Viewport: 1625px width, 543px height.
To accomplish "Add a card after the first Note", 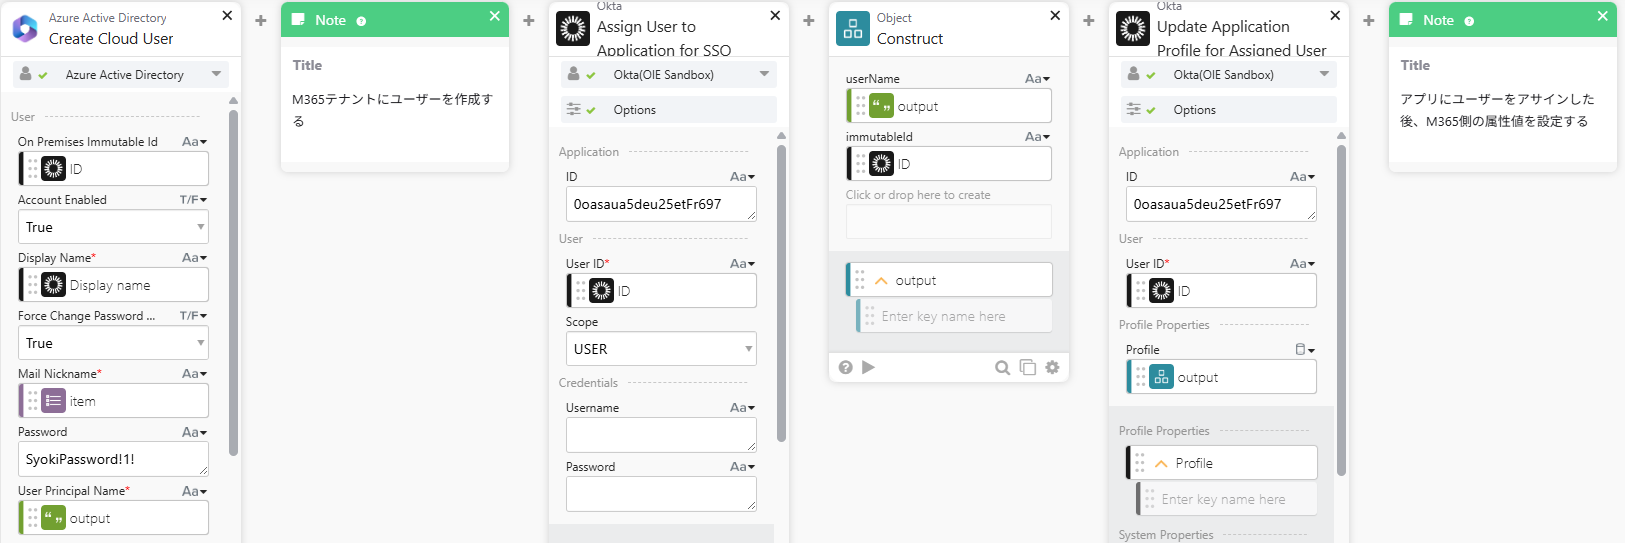I will (529, 20).
